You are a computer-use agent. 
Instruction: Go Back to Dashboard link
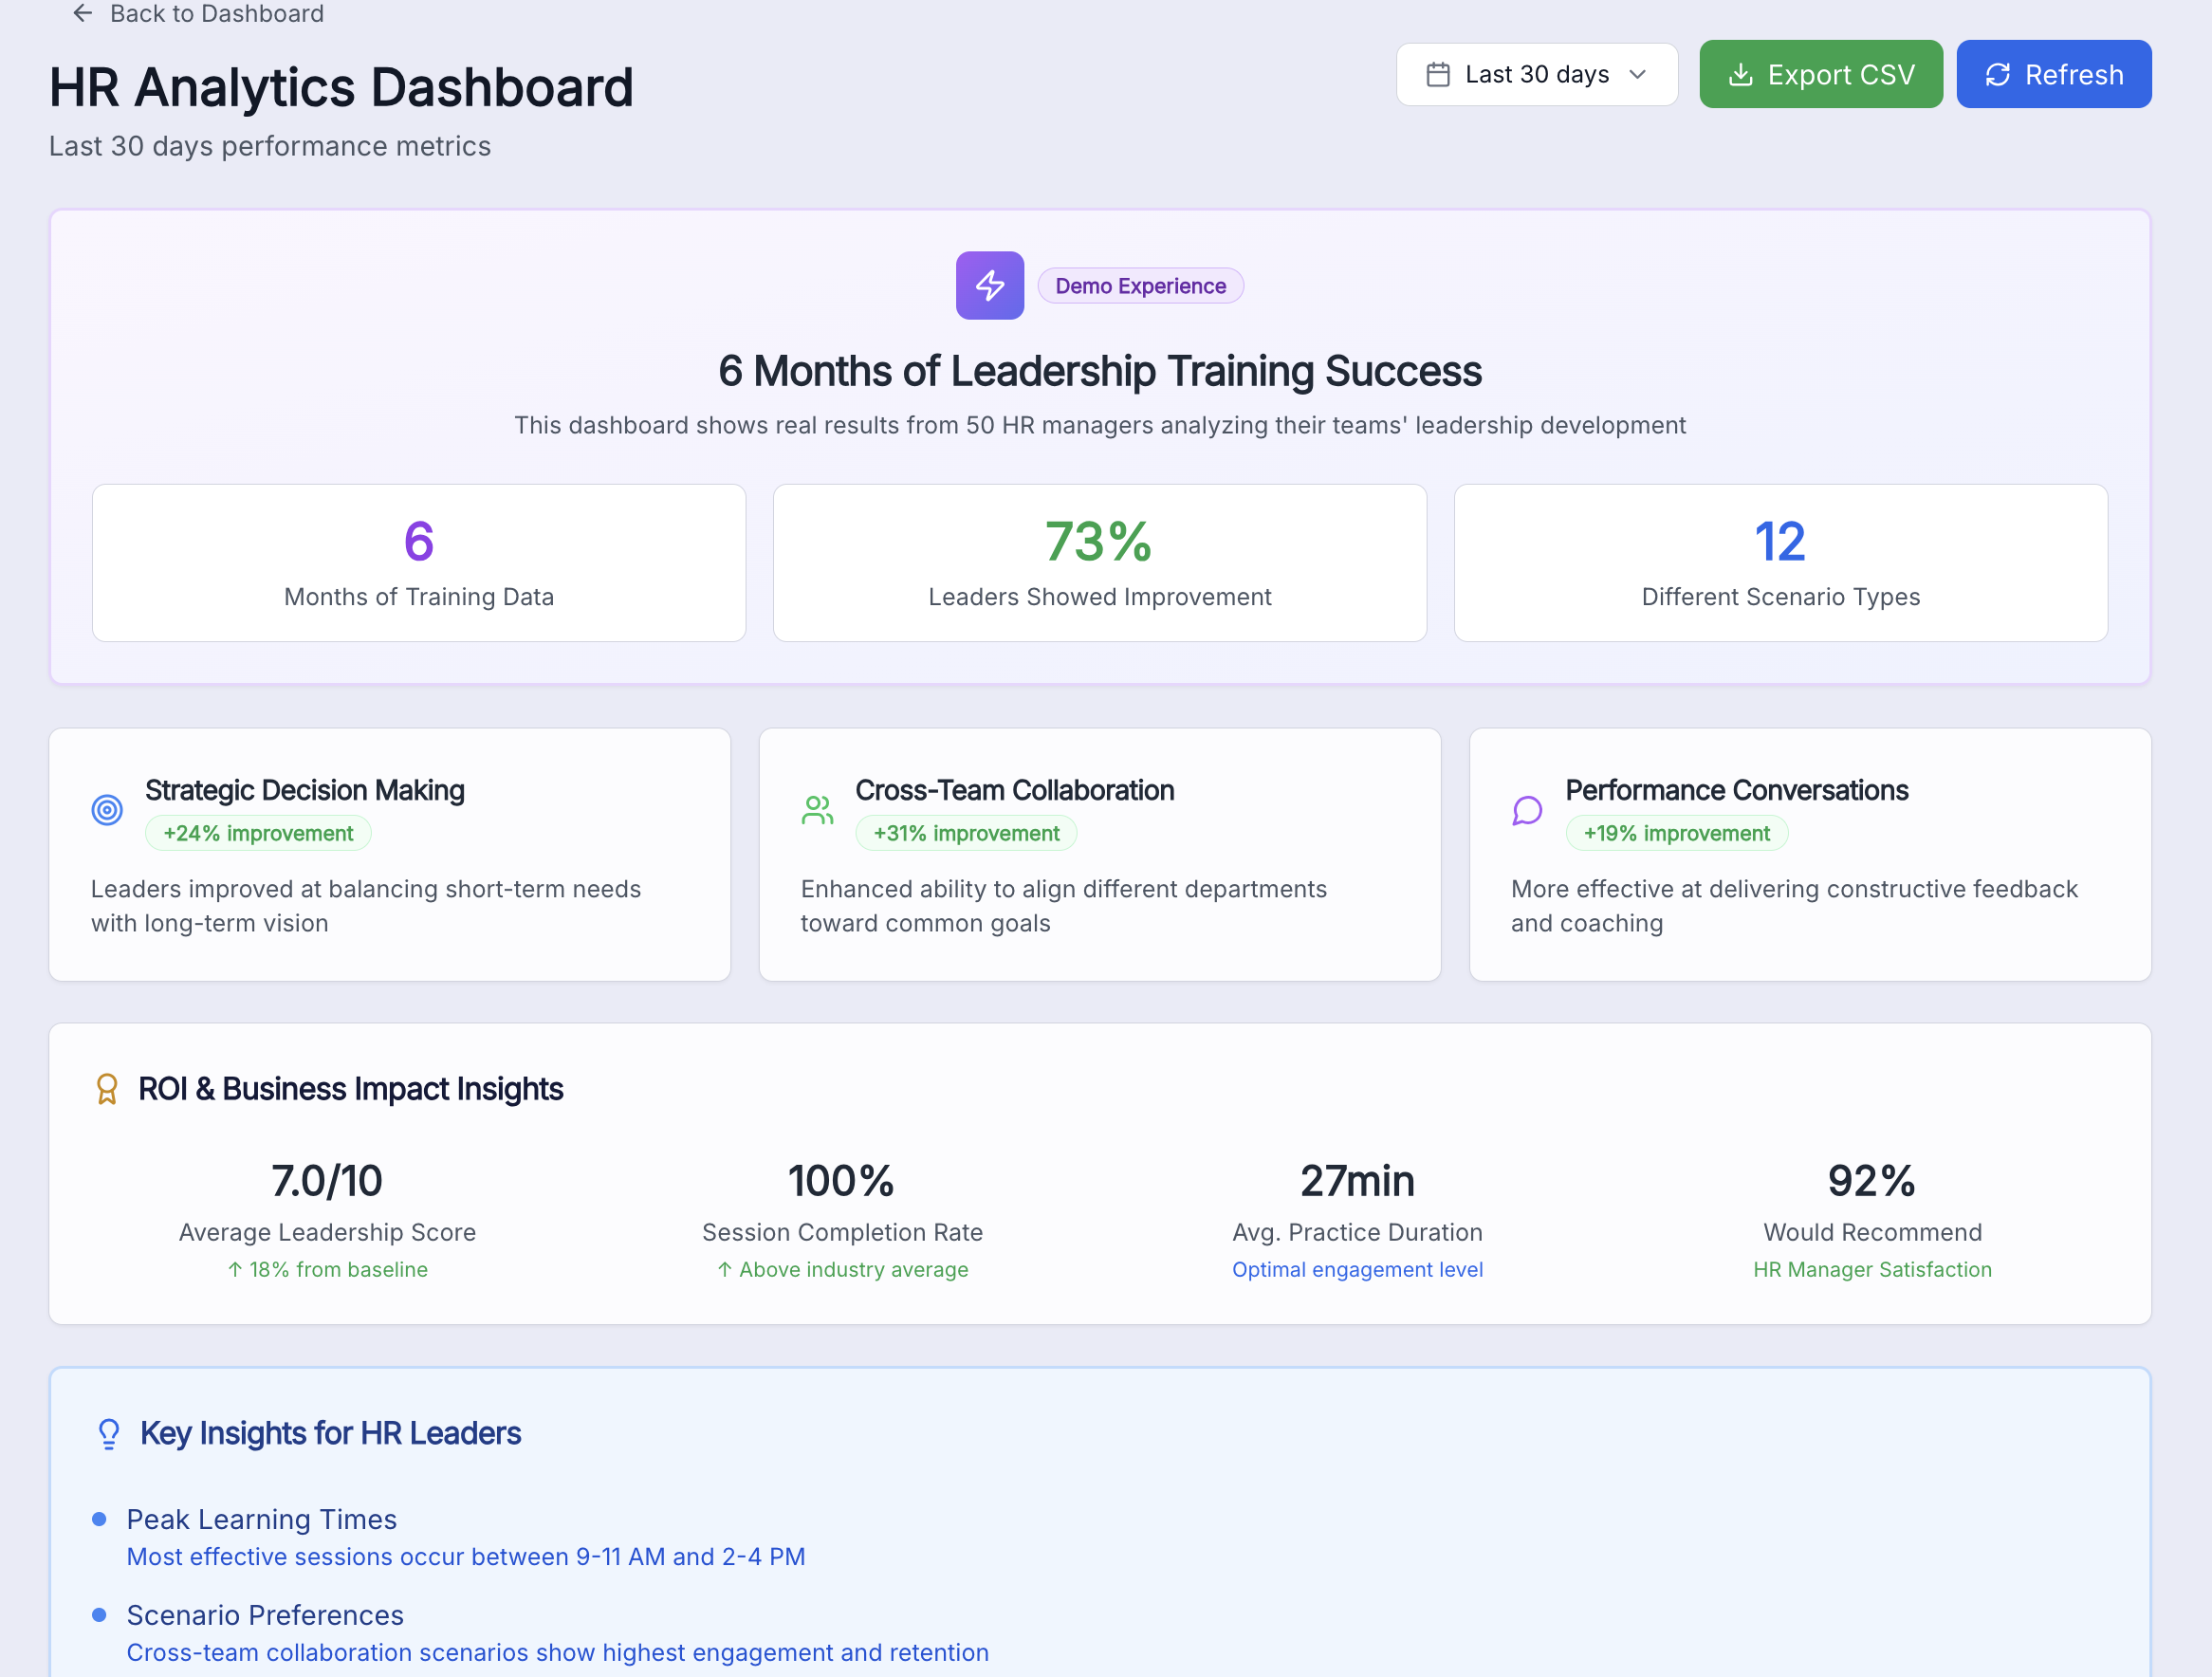(x=216, y=14)
